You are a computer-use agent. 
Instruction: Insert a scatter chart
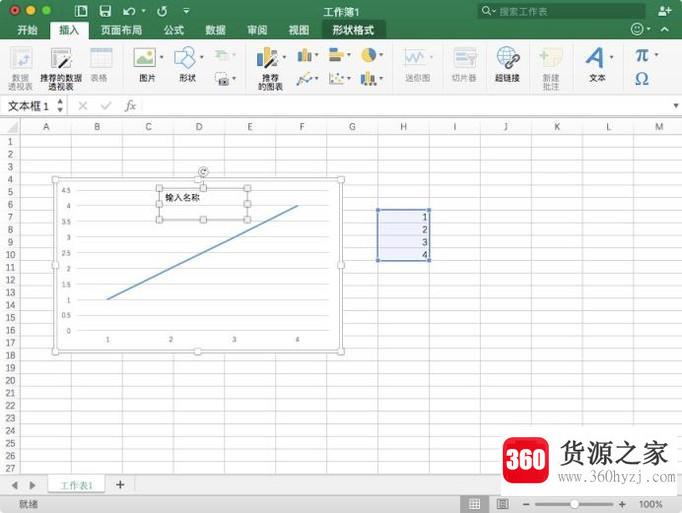tap(337, 79)
